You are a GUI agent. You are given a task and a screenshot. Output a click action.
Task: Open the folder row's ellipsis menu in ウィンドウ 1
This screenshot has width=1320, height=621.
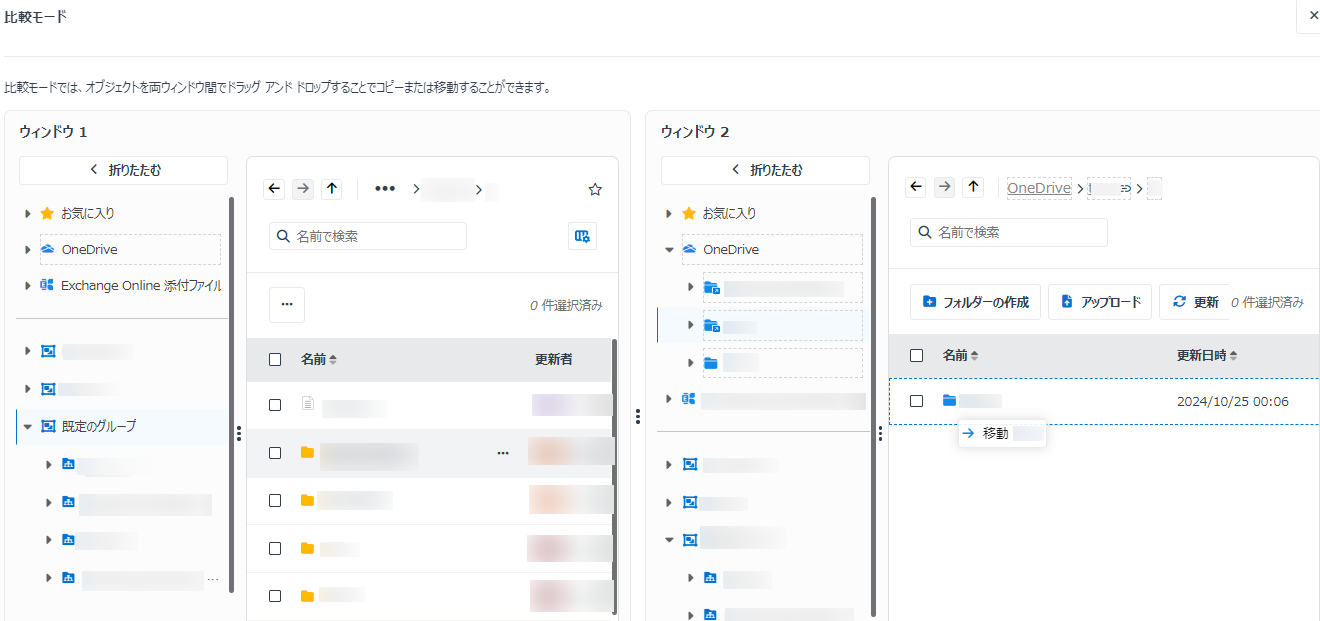point(503,452)
